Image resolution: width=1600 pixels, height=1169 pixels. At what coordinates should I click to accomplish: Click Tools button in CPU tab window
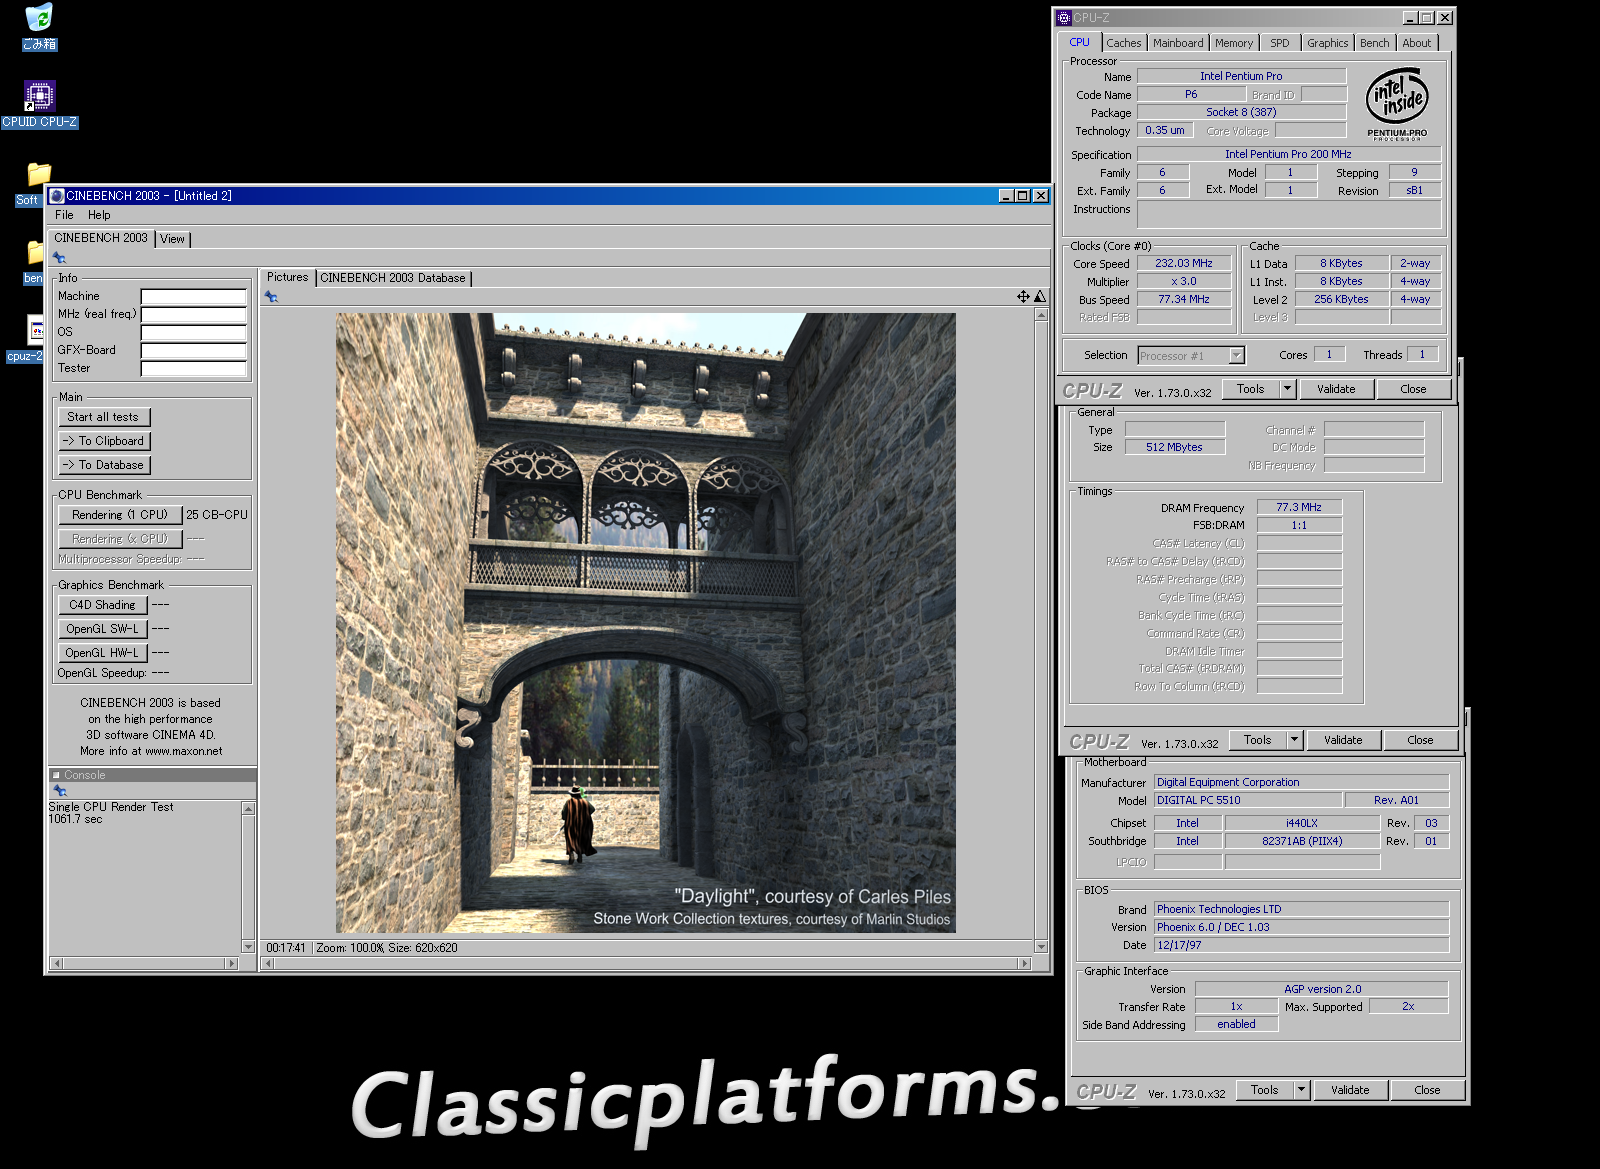point(1251,389)
